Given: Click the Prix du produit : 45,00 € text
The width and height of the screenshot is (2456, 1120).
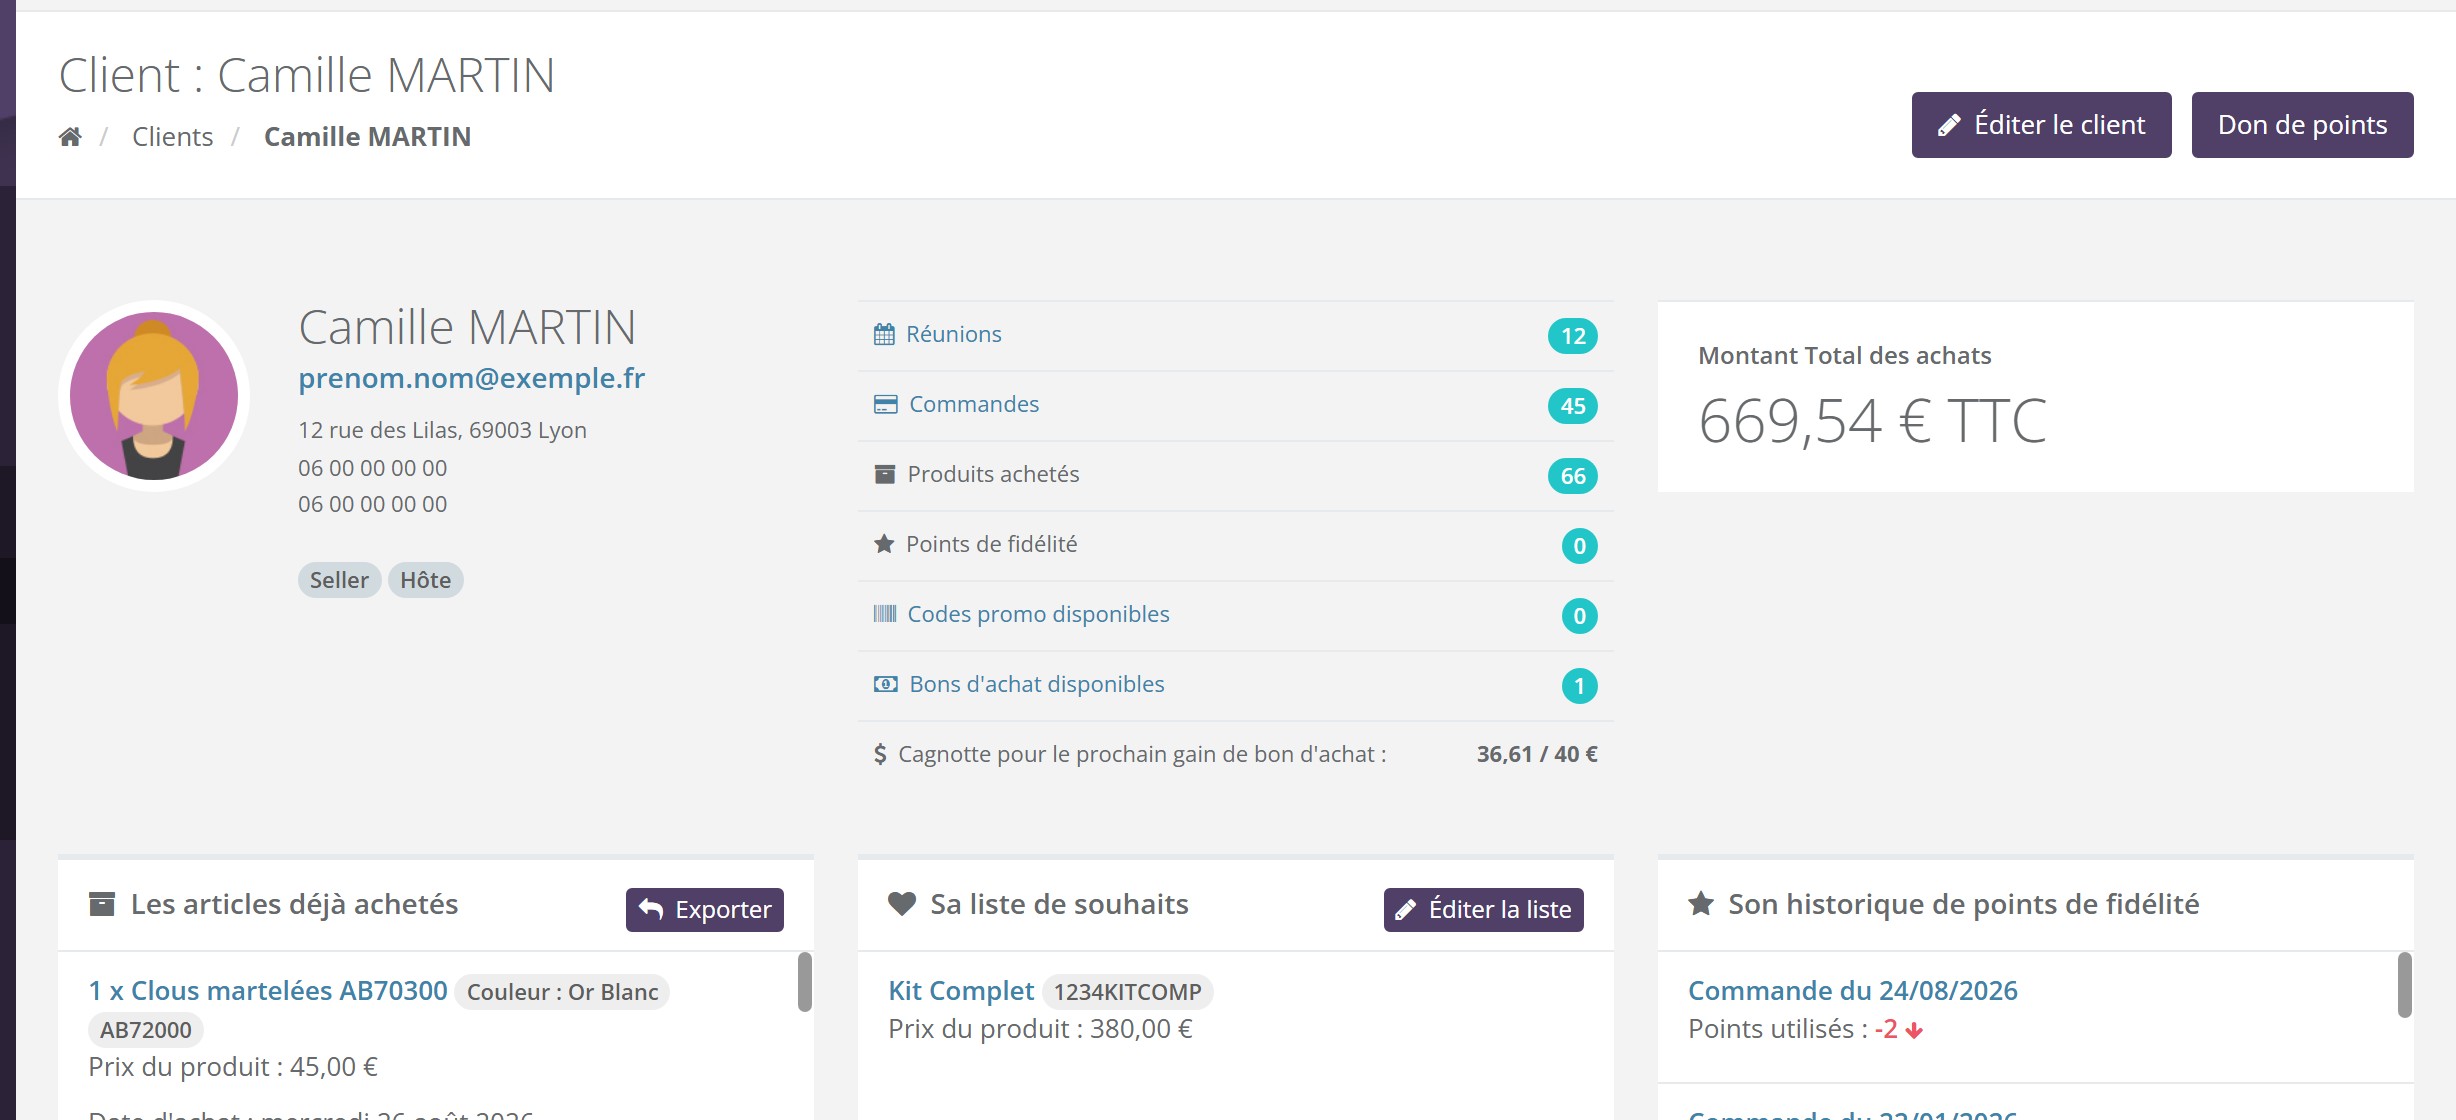Looking at the screenshot, I should coord(233,1067).
